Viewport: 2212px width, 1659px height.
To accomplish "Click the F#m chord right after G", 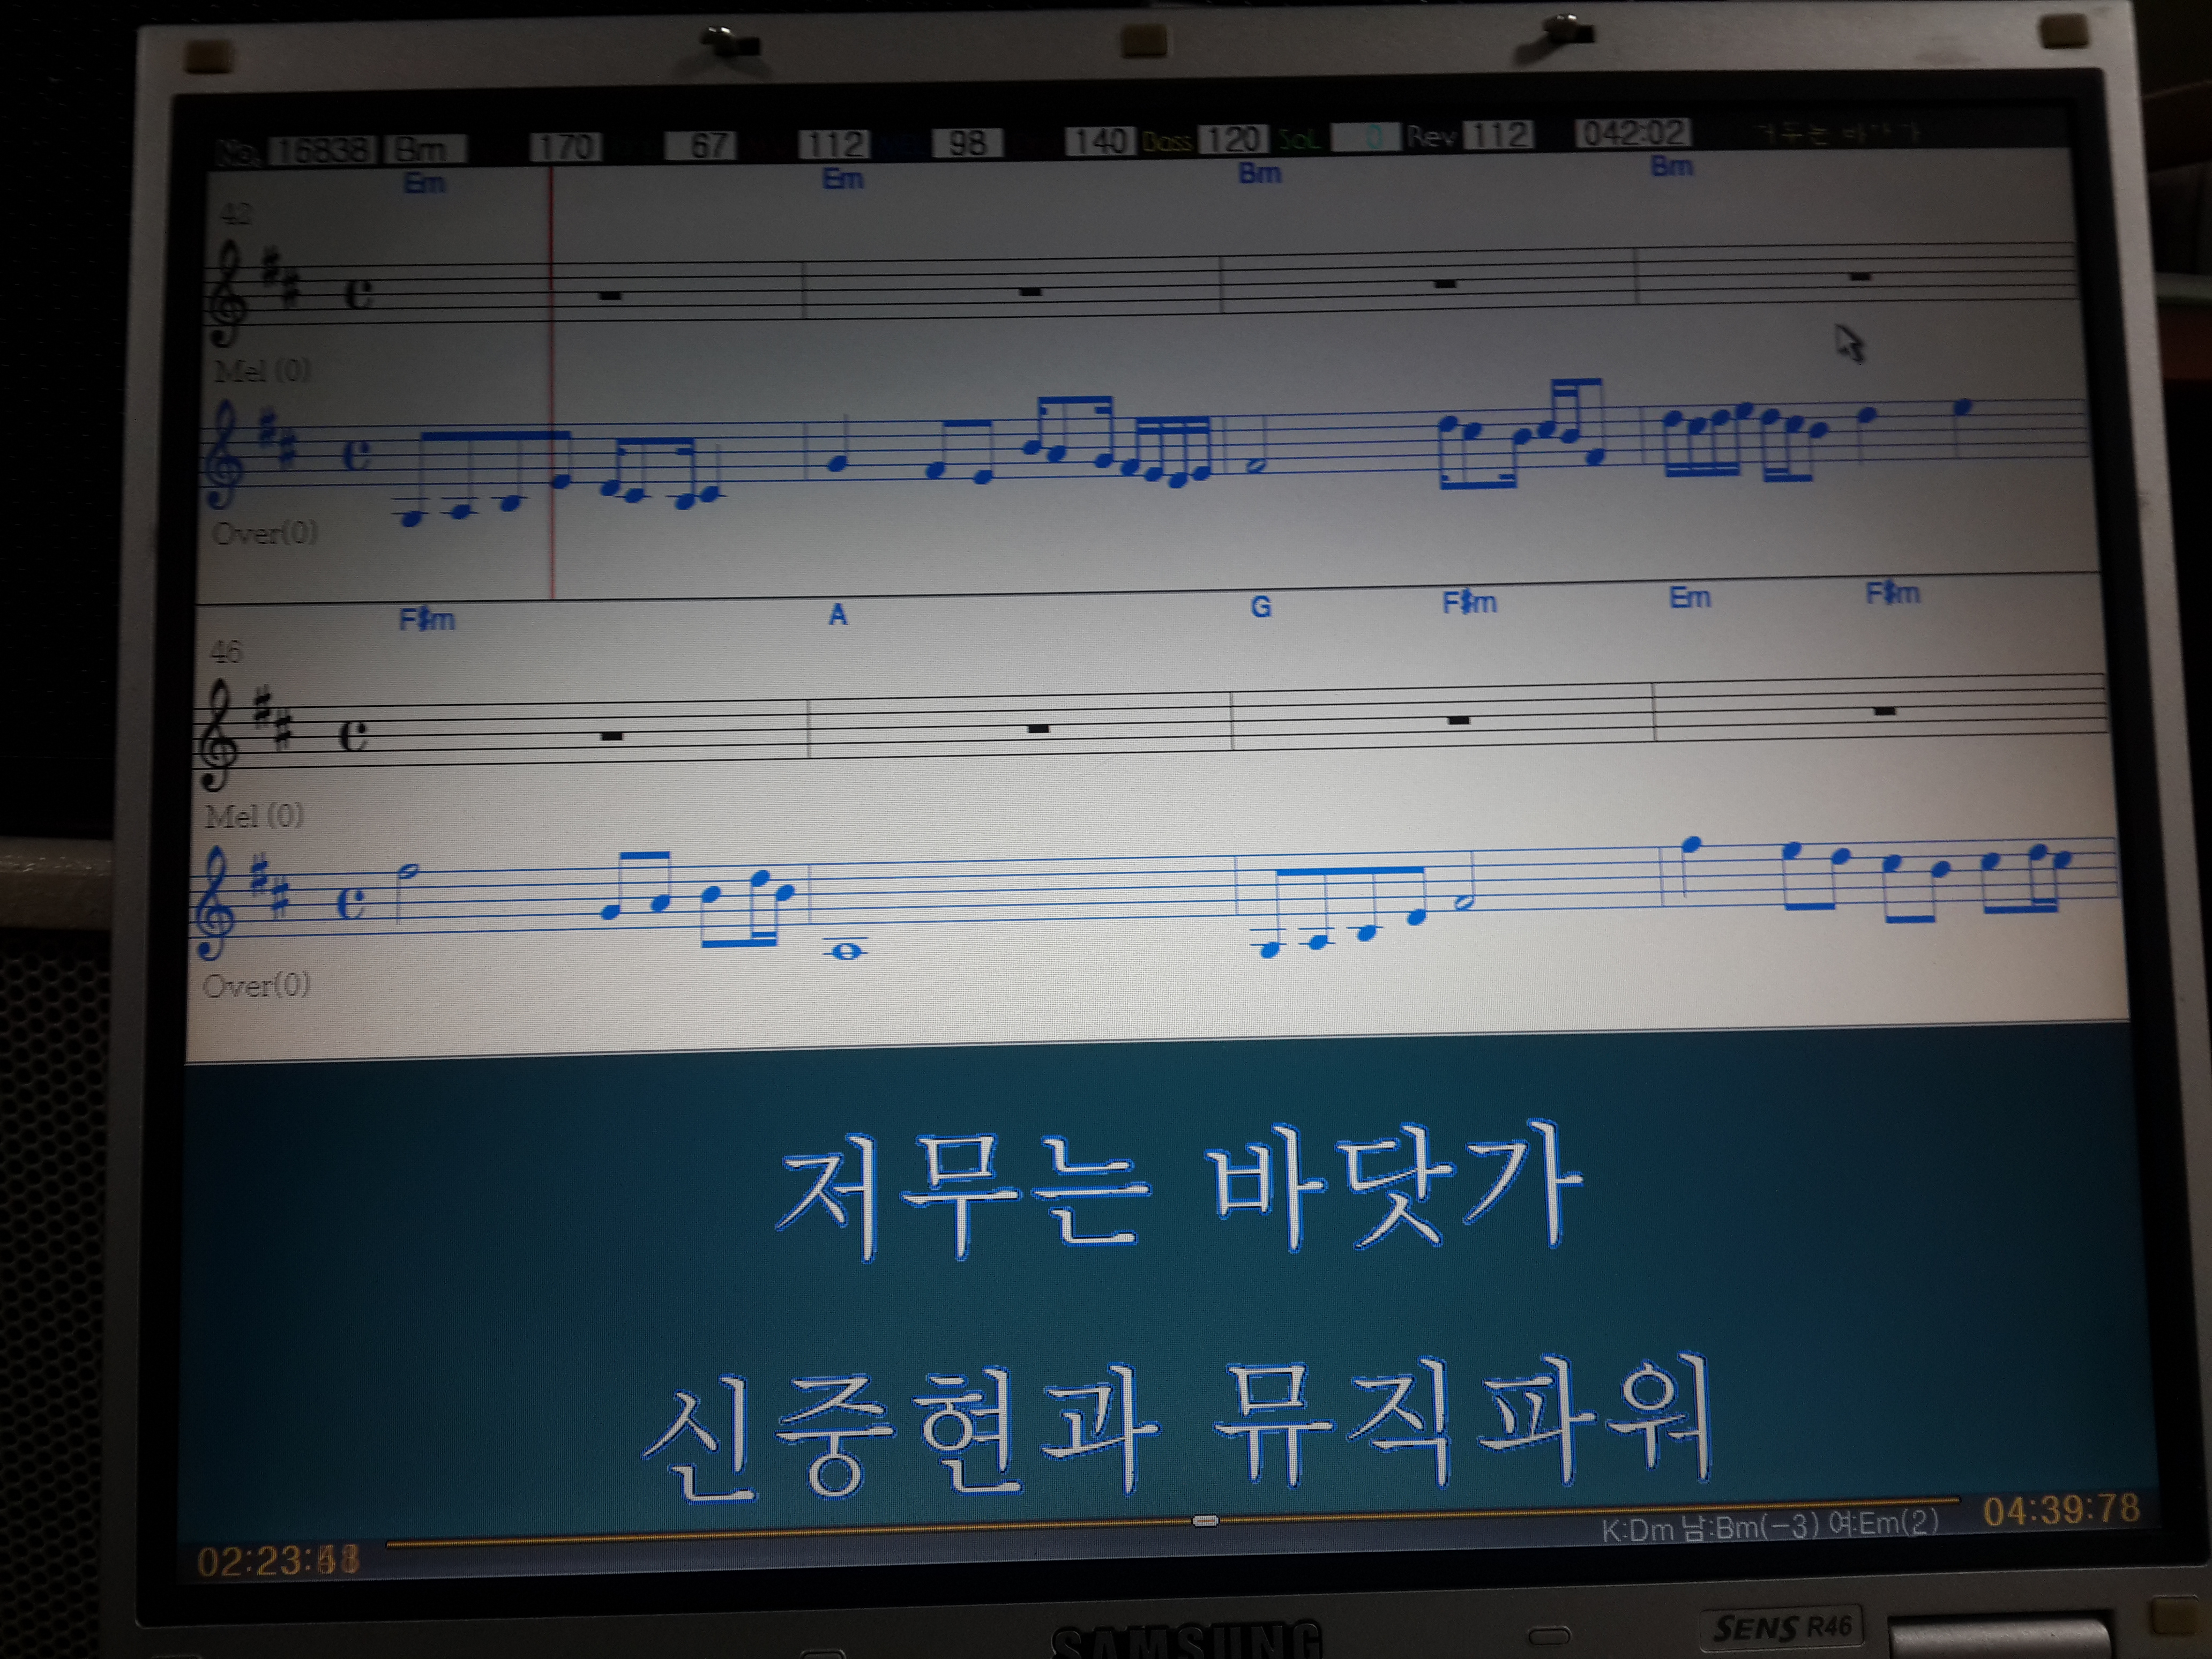I will coord(1469,602).
